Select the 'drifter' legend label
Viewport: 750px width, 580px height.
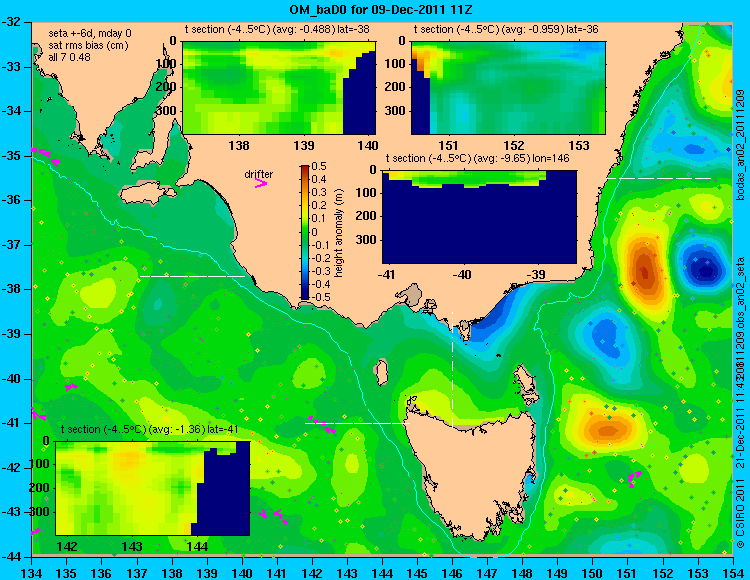coord(259,174)
